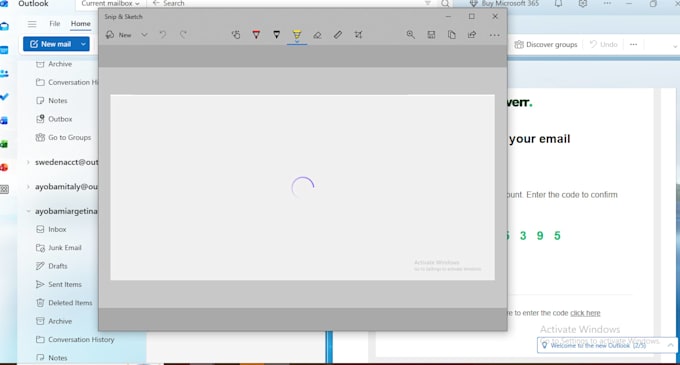
Task: Open the lower Conversation History folder
Action: click(75, 339)
